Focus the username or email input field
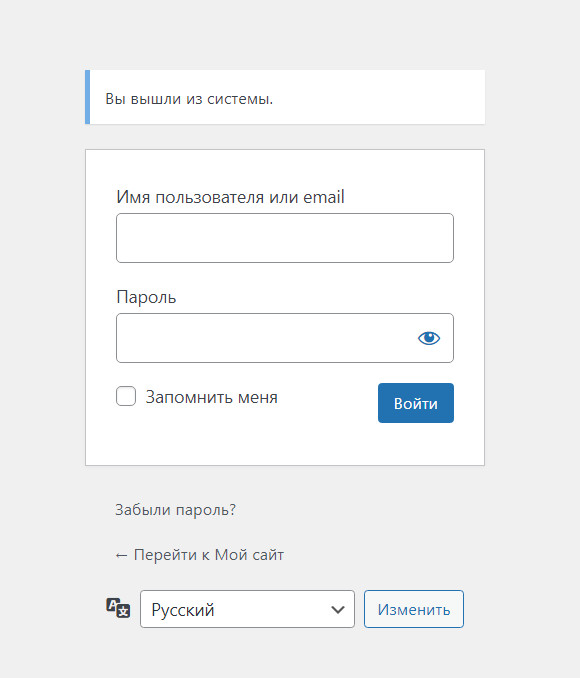 (x=285, y=238)
